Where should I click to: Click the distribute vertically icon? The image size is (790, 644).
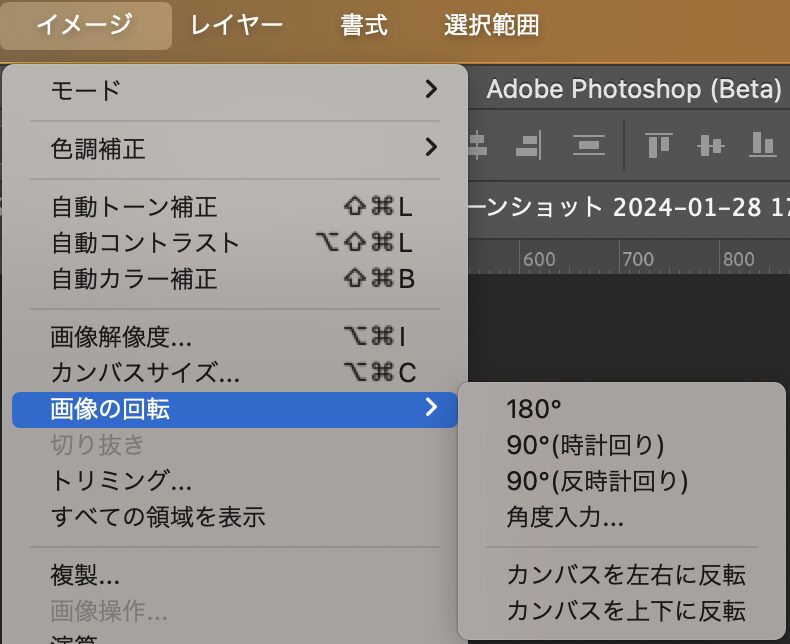589,145
